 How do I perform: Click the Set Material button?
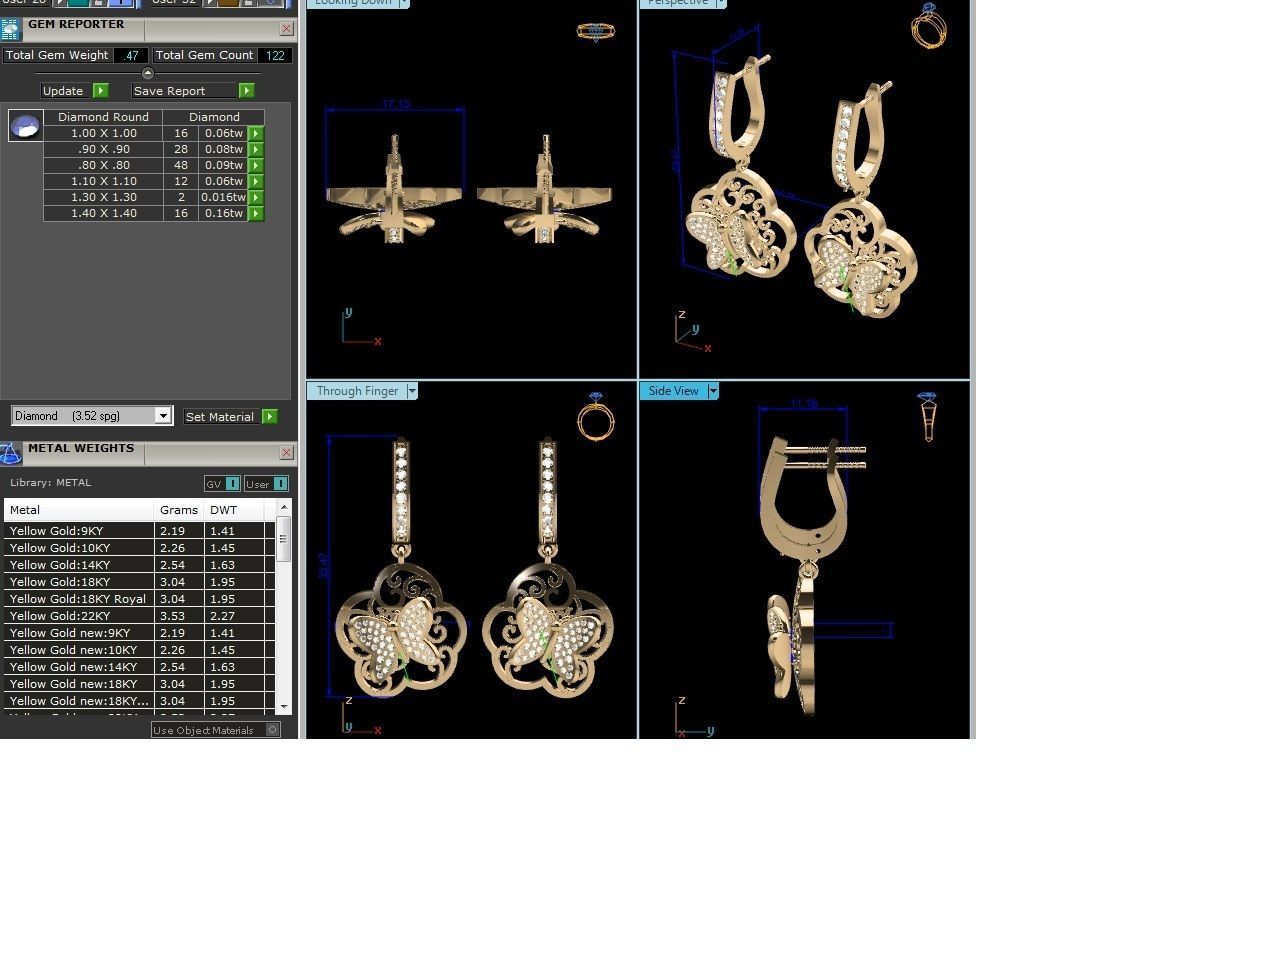pyautogui.click(x=221, y=417)
